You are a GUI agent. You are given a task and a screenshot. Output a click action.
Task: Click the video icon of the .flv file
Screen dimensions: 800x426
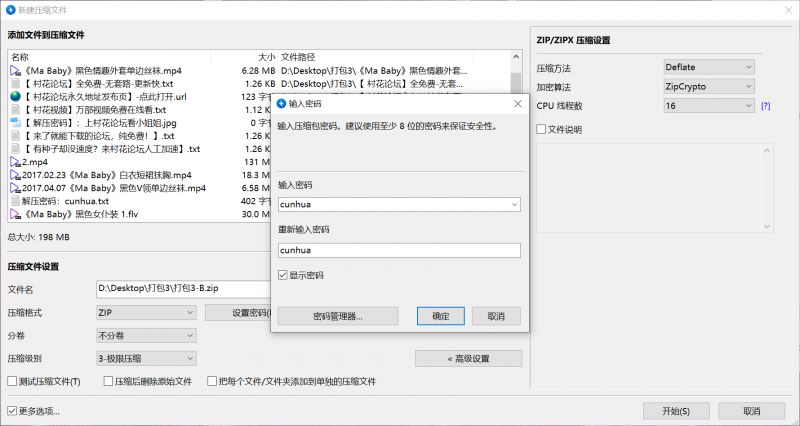pyautogui.click(x=14, y=213)
